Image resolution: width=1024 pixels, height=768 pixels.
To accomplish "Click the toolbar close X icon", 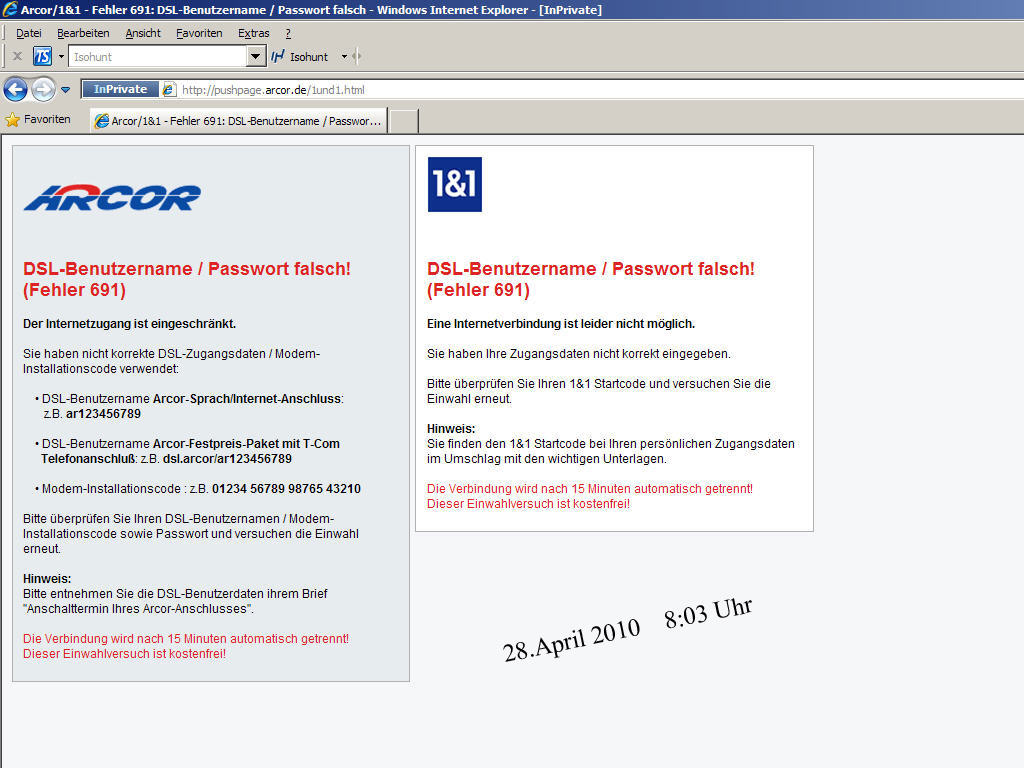I will (18, 56).
